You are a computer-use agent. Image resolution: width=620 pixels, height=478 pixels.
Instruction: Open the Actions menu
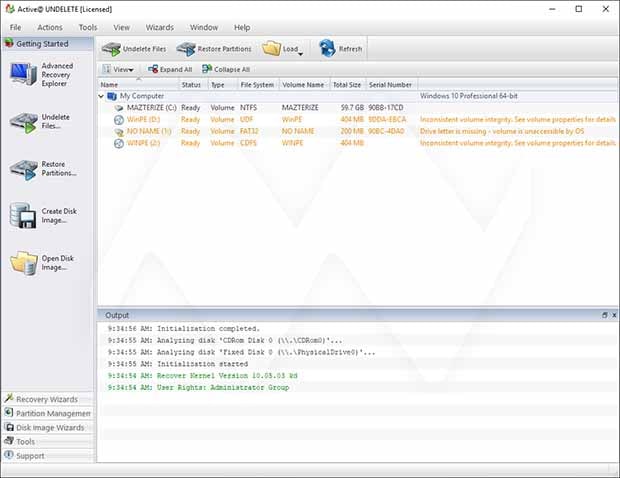[x=50, y=27]
